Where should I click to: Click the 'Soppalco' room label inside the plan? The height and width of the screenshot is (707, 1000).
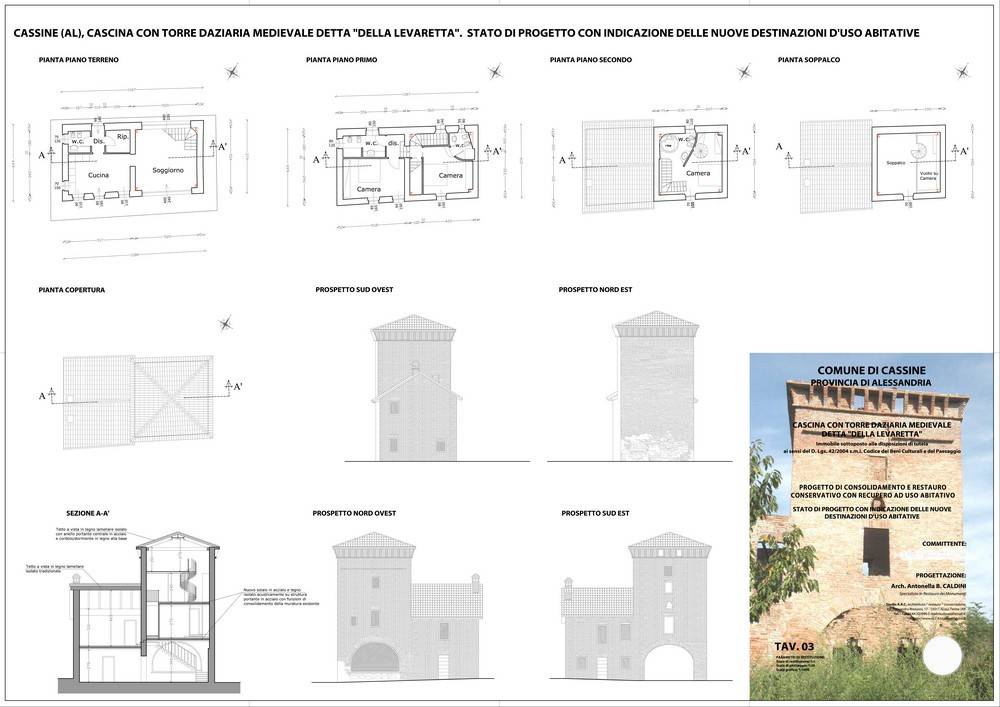pyautogui.click(x=895, y=163)
